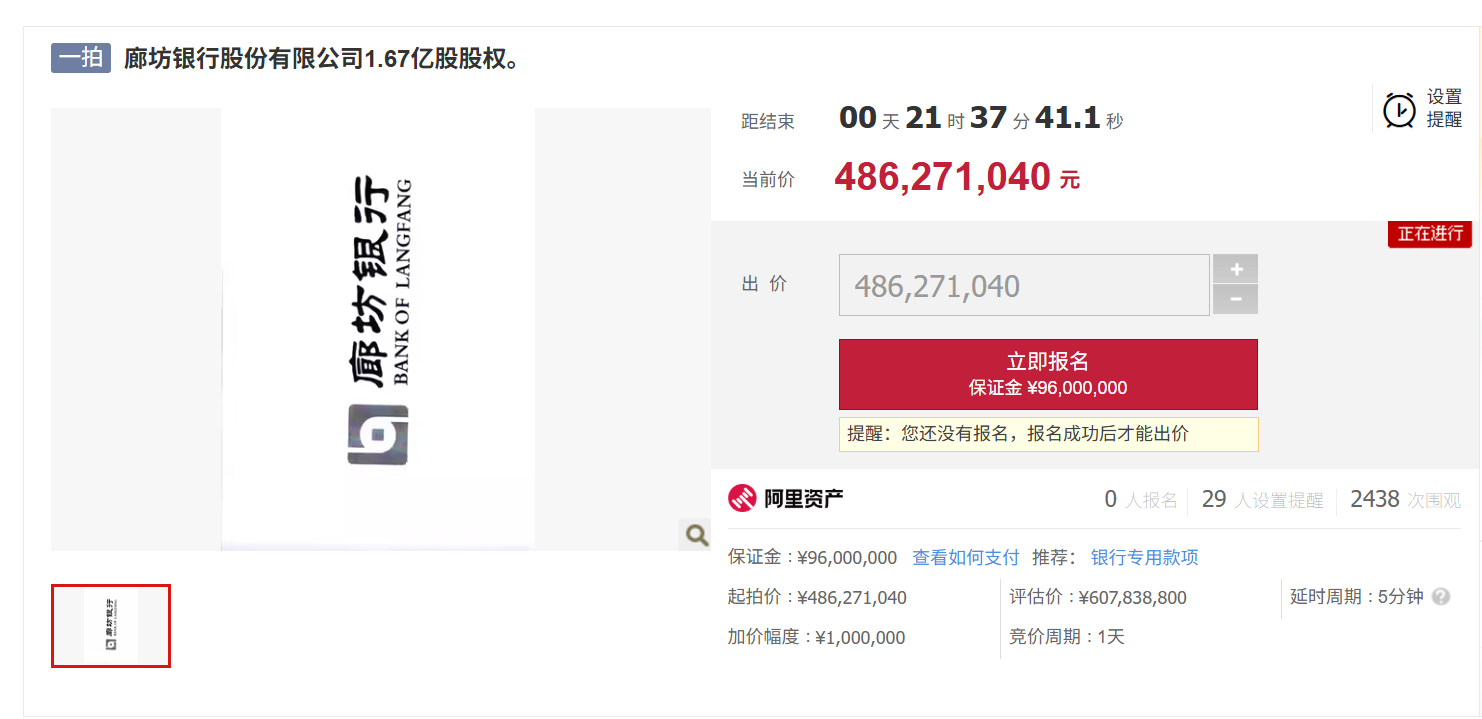Decrease bid with the minus stepper
The image size is (1482, 719).
point(1236,300)
